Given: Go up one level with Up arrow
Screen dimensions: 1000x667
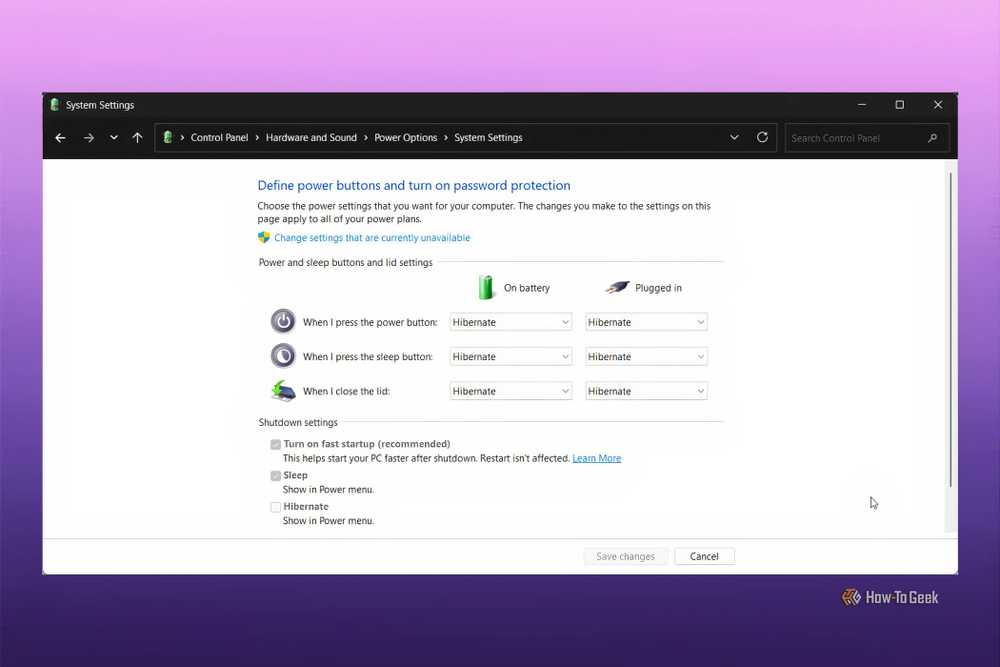Looking at the screenshot, I should [x=137, y=138].
